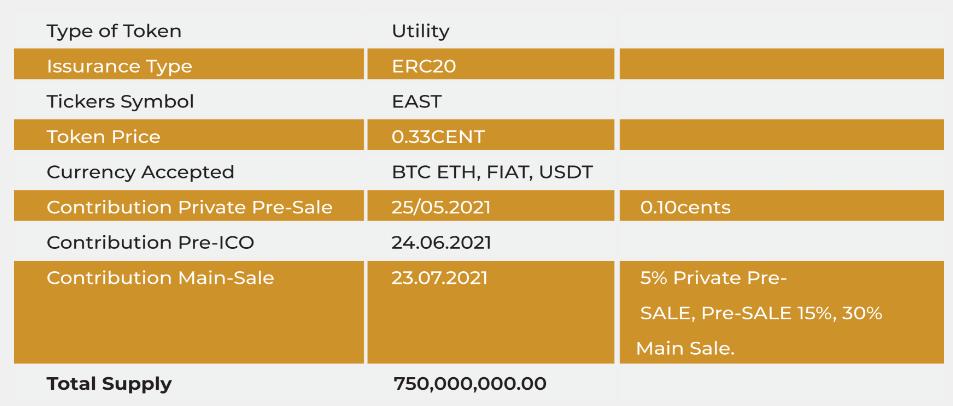Click the Issurance Type row label
This screenshot has height=406, width=953.
coord(119,66)
